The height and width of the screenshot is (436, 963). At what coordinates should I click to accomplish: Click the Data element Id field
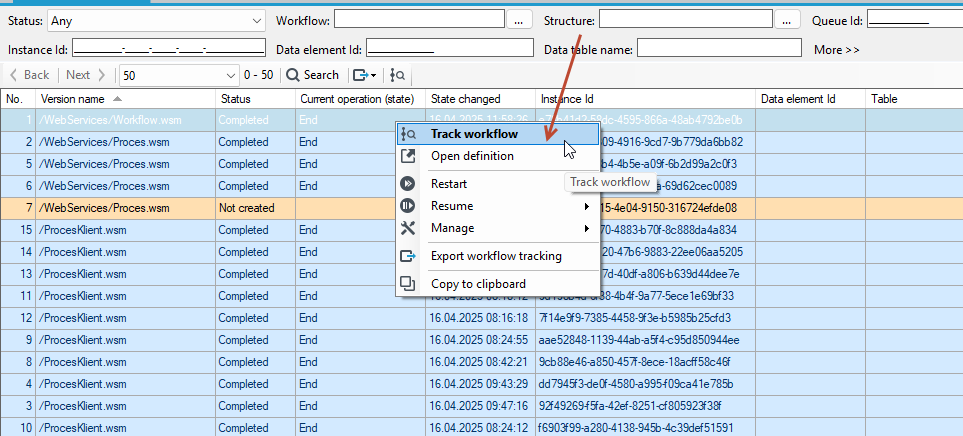point(450,47)
